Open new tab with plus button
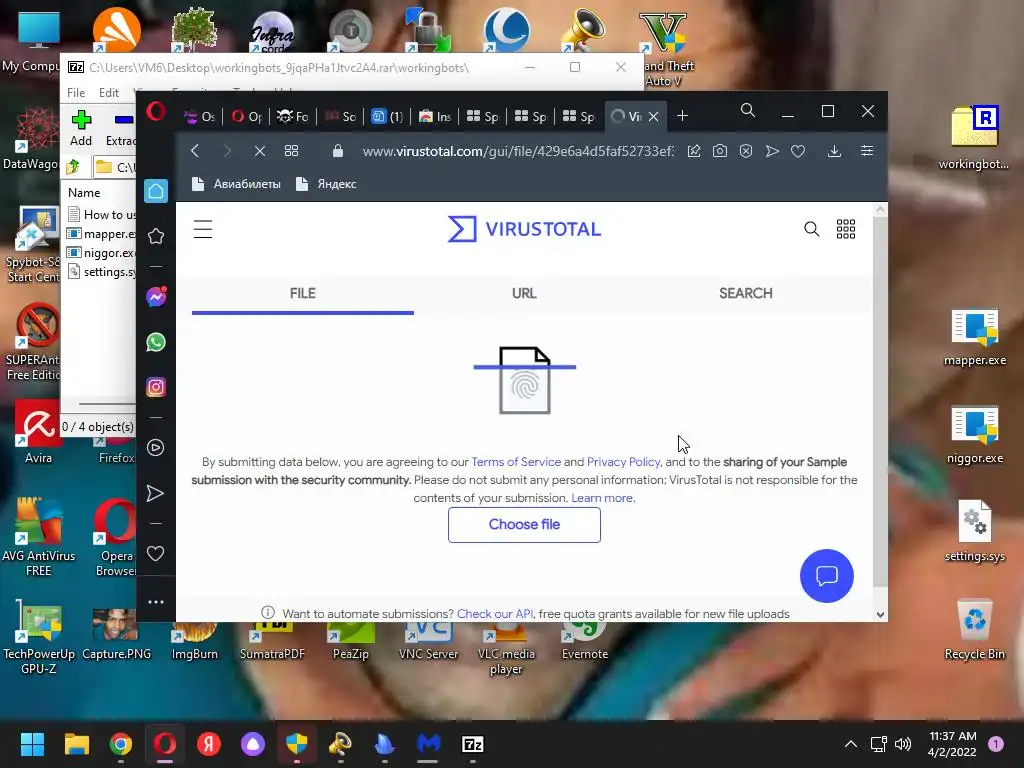1024x768 pixels. (x=682, y=116)
